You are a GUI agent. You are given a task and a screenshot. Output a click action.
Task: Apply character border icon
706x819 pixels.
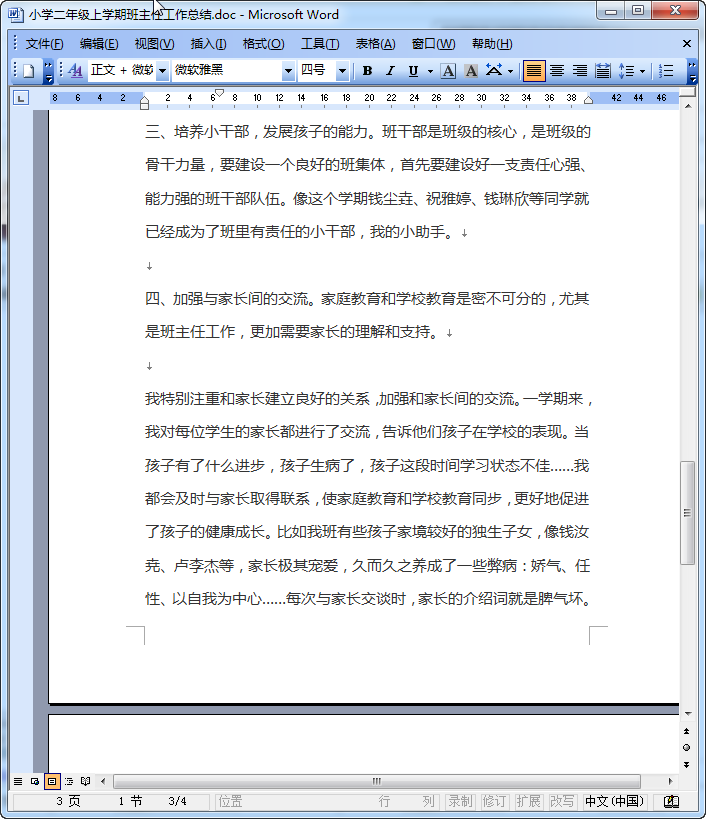[448, 71]
